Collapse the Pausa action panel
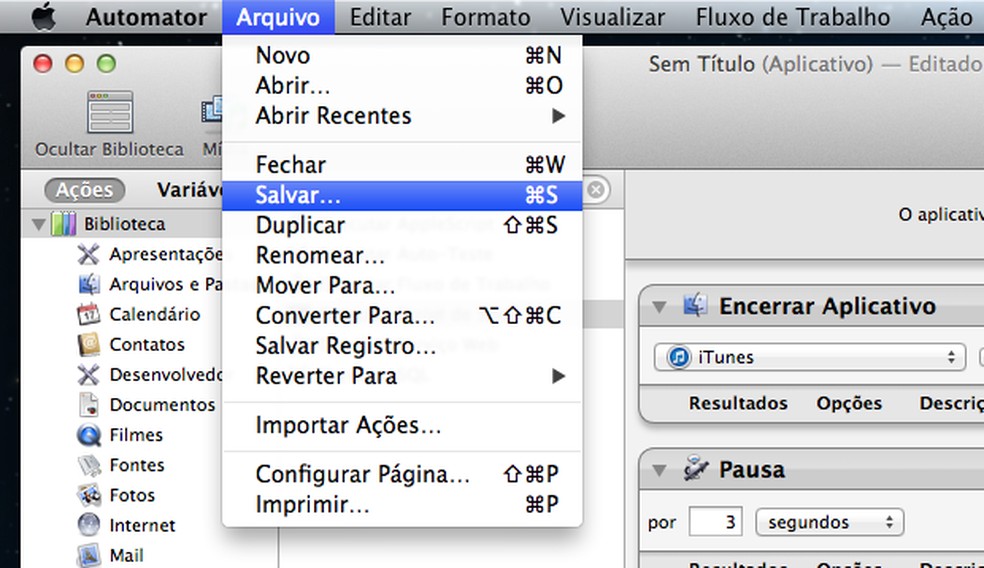 point(659,469)
